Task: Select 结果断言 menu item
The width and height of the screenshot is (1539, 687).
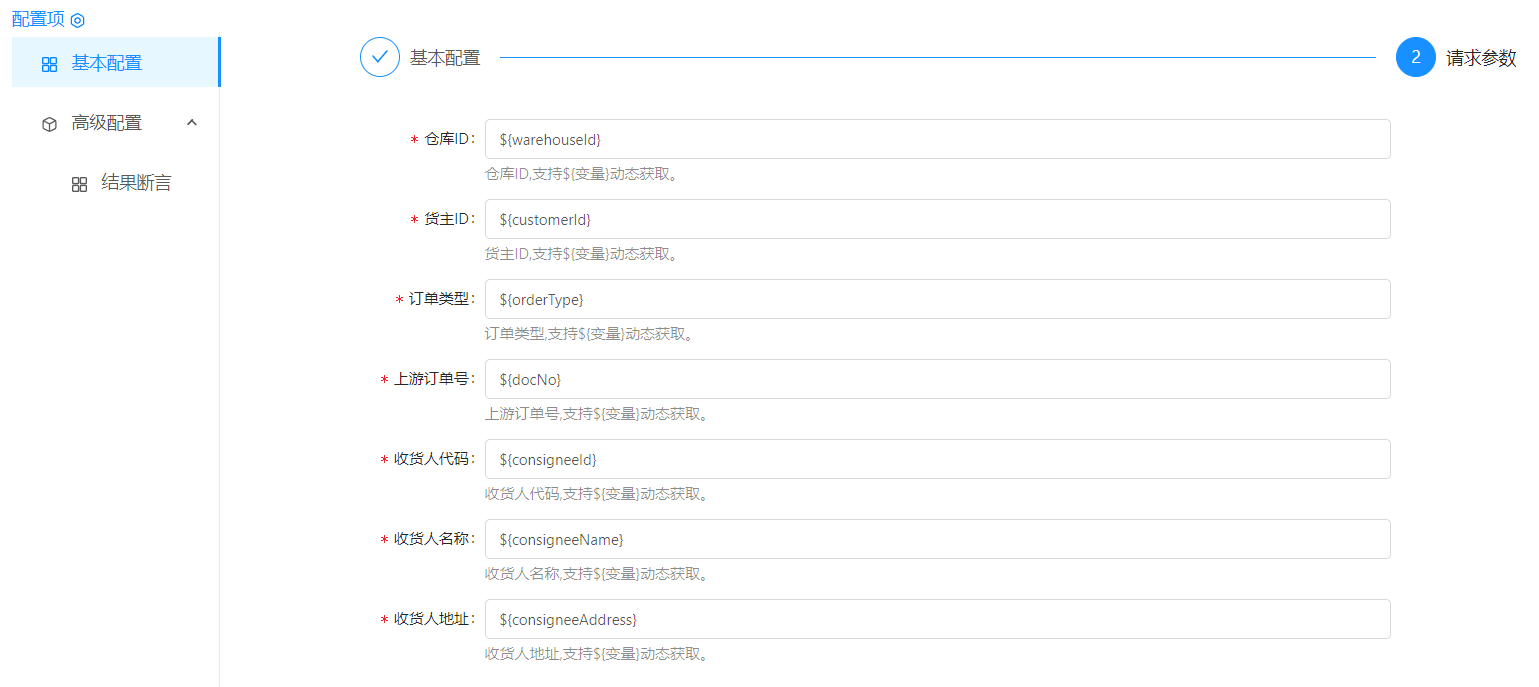Action: (x=136, y=183)
